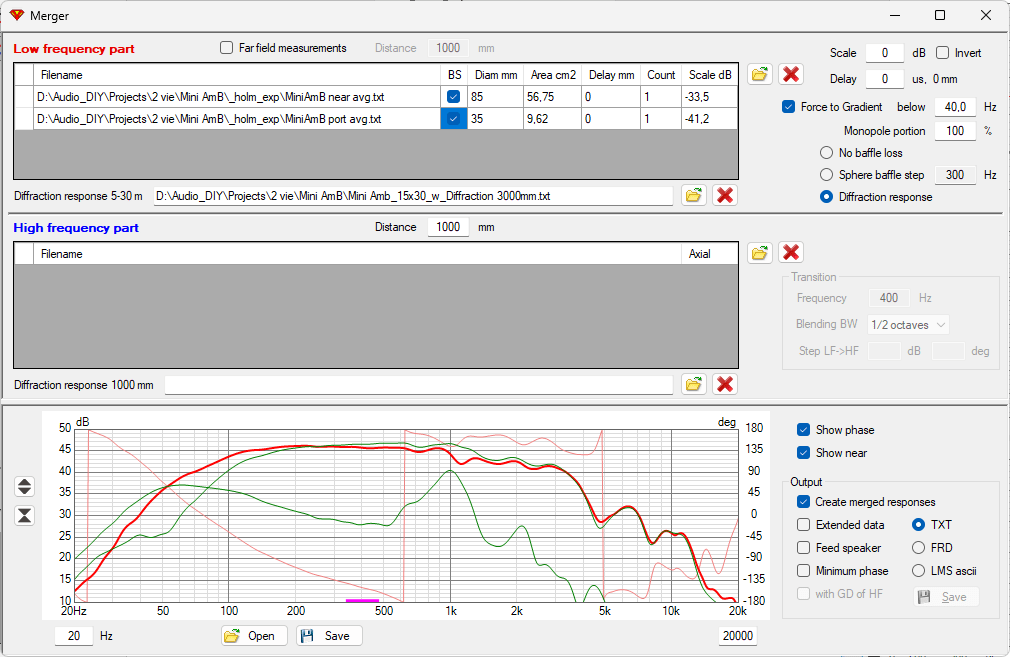Select FRD output format
Viewport: 1010px width, 657px height.
click(x=919, y=548)
